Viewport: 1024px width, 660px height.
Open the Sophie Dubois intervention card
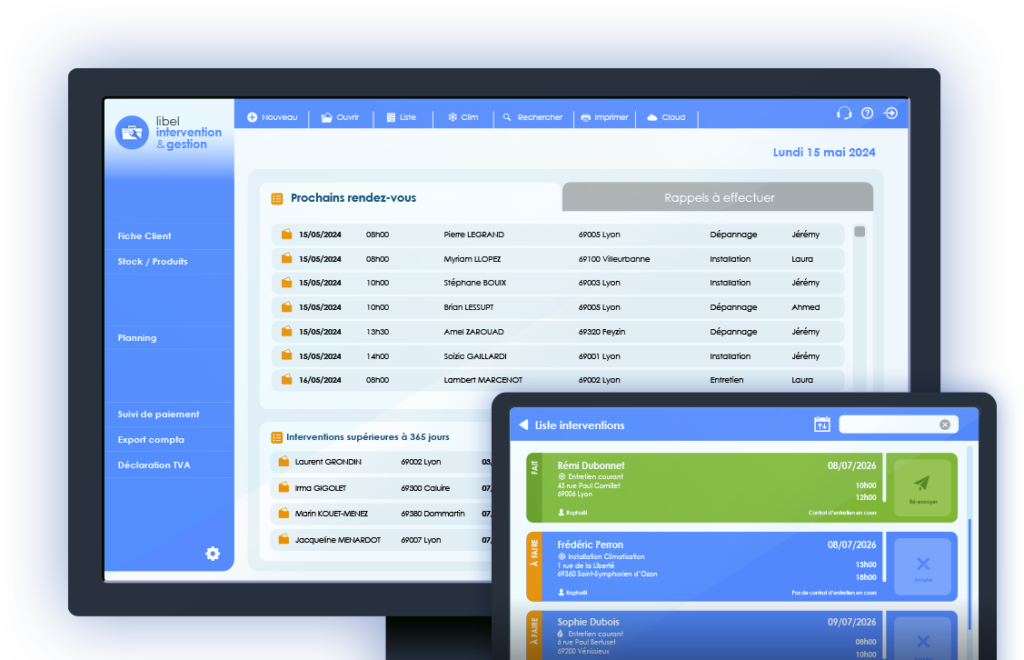(x=742, y=635)
